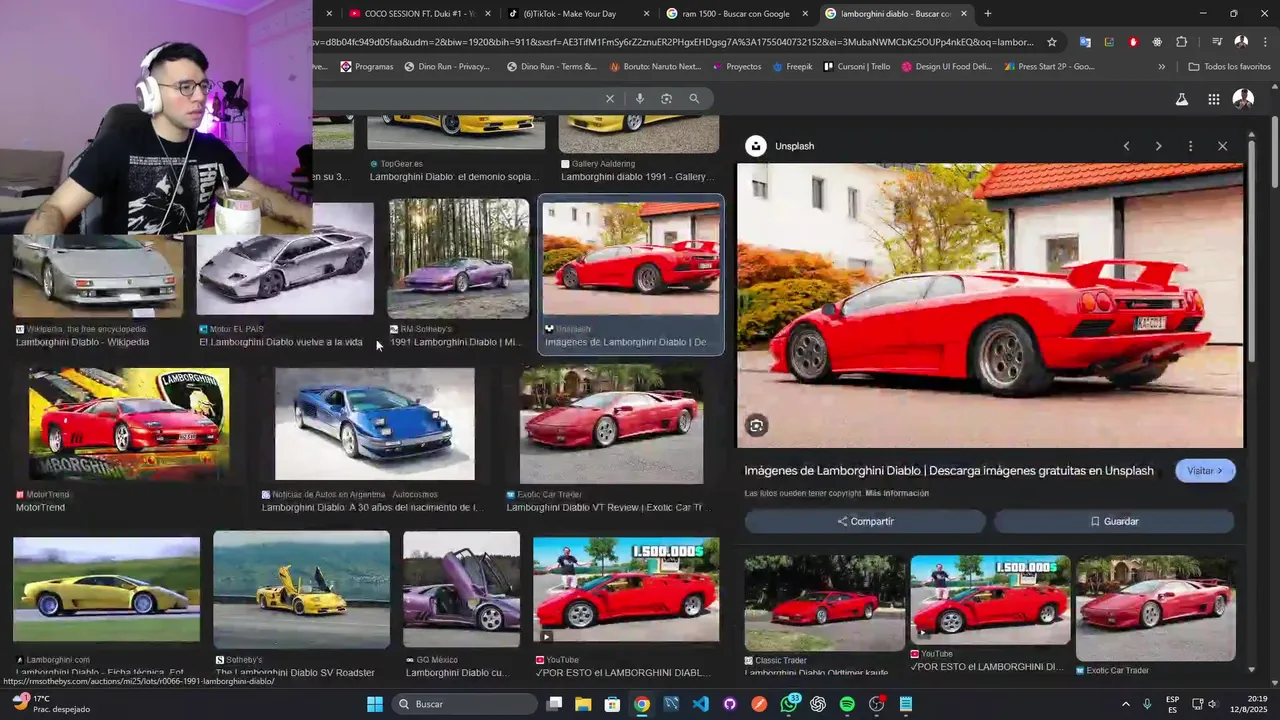Click the ESP language indicator
1280x720 pixels.
pos(1172,704)
